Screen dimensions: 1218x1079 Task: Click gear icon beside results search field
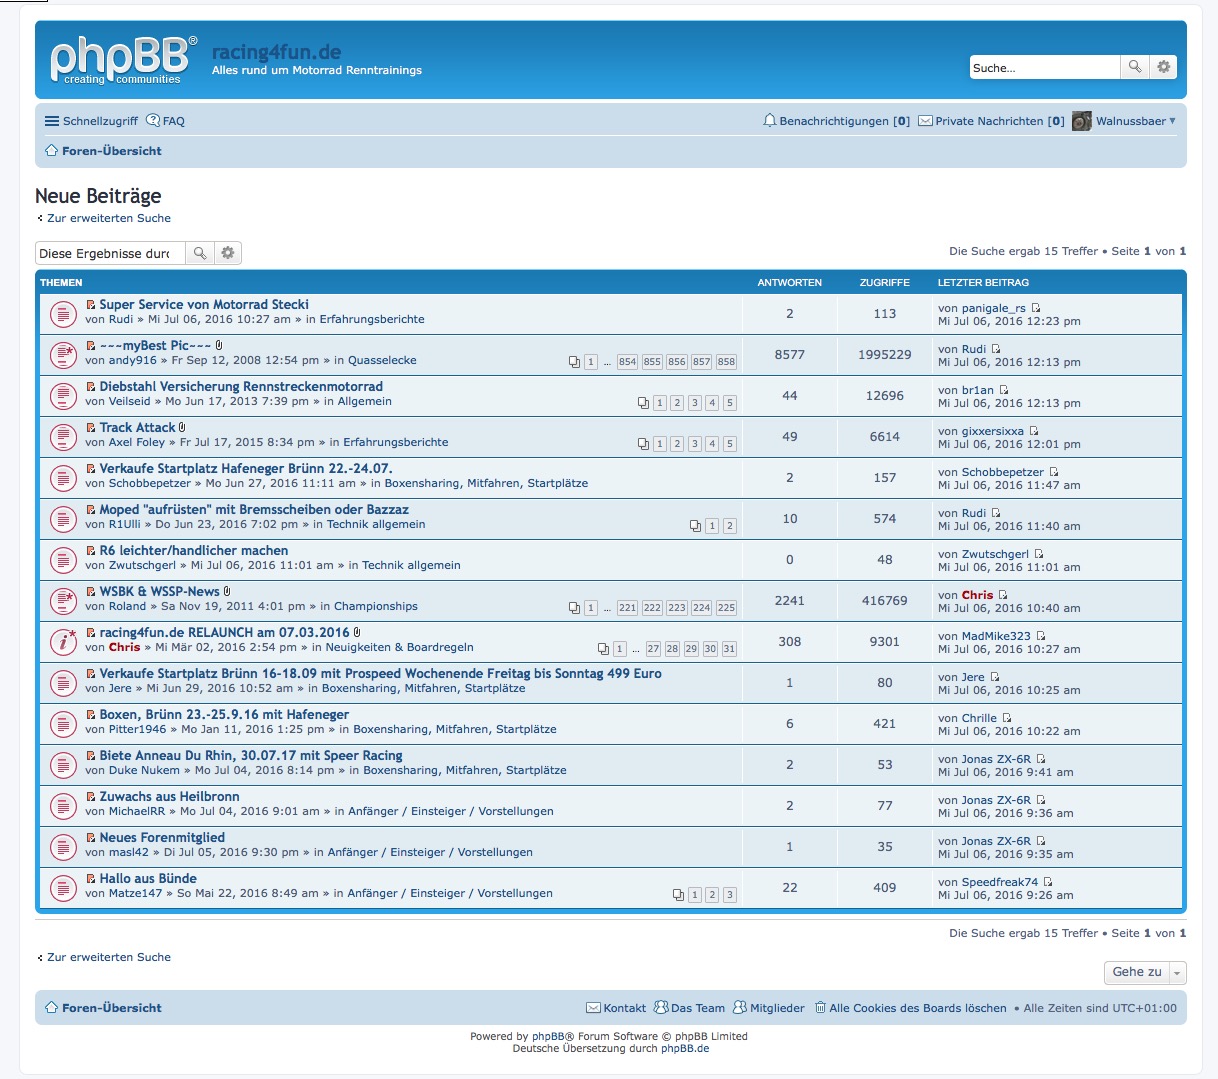[x=228, y=253]
